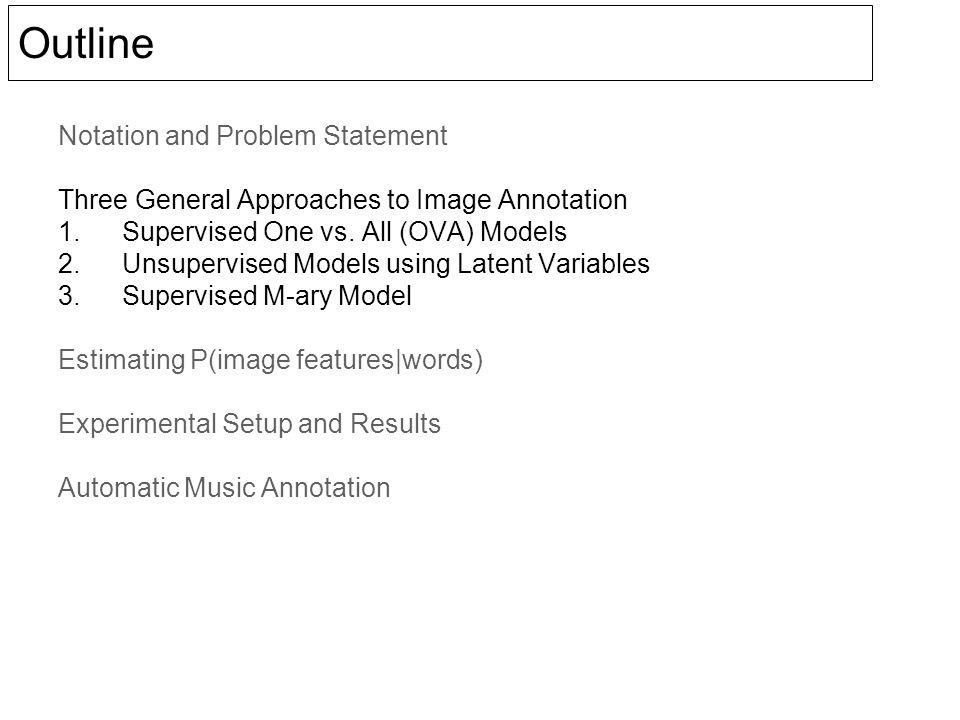Image resolution: width=960 pixels, height=720 pixels.
Task: Click list number 3. marker
Action: [x=69, y=296]
